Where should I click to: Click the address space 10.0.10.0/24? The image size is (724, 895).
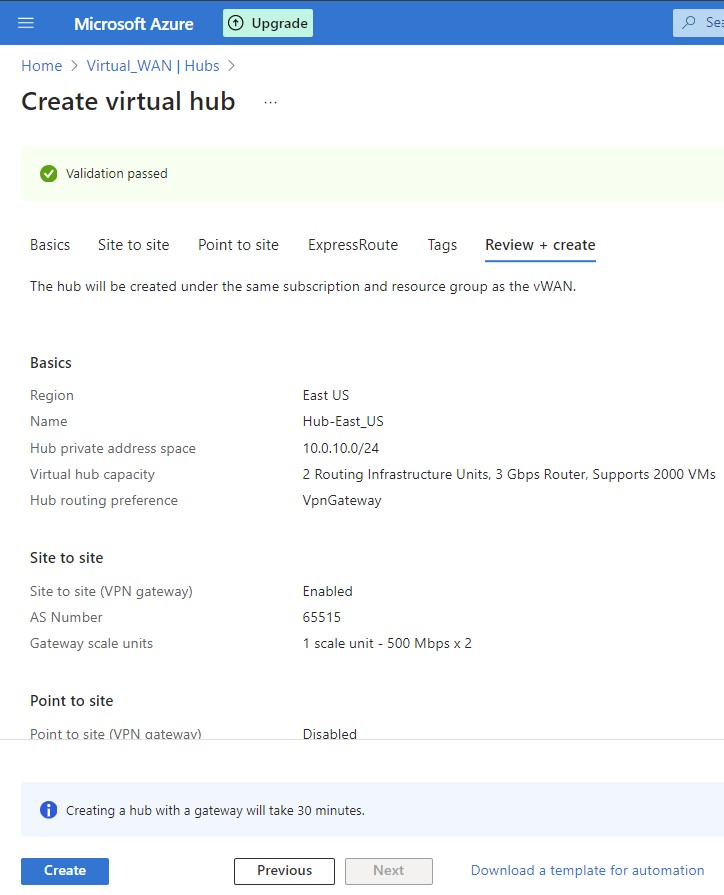click(341, 448)
